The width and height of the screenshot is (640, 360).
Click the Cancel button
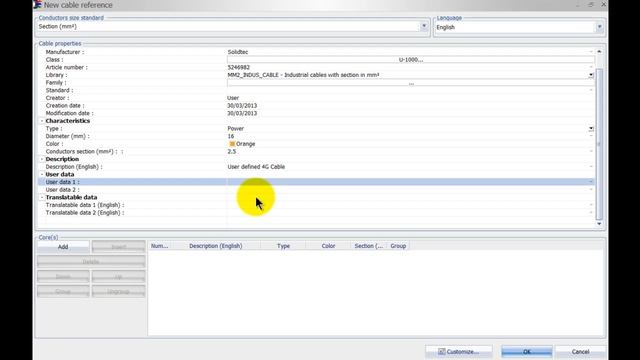[x=580, y=351]
